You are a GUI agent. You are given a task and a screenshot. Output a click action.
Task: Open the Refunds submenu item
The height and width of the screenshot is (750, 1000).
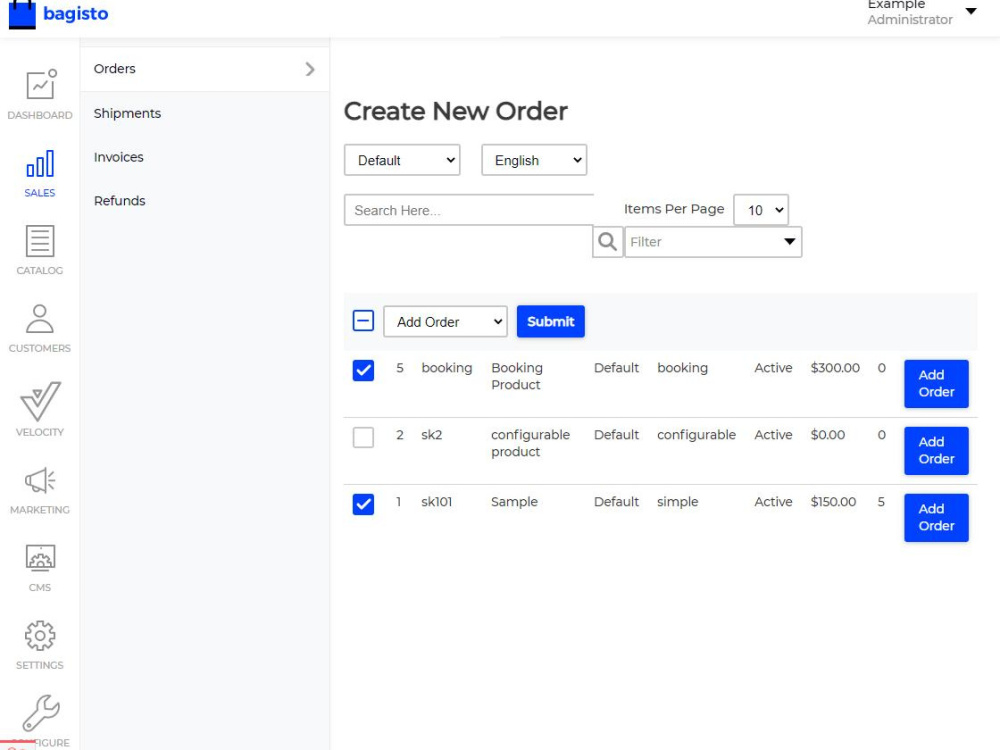click(x=119, y=201)
